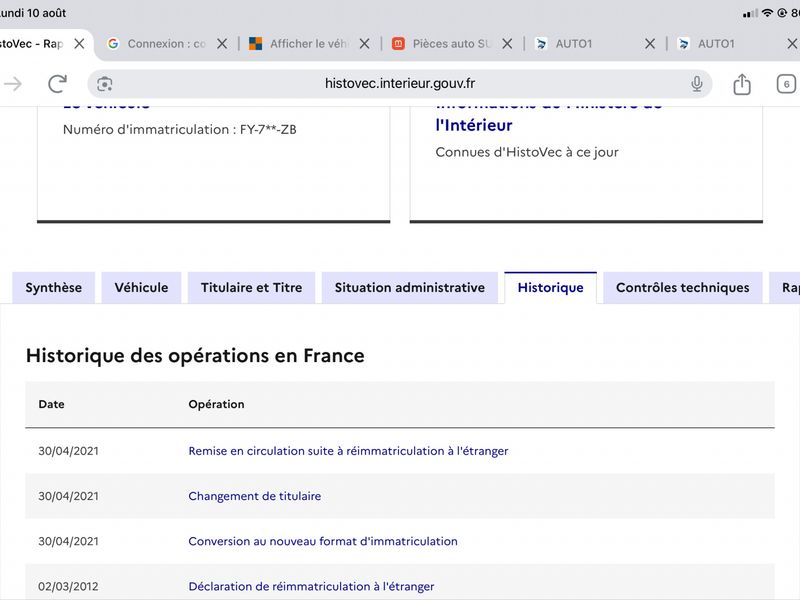Close the Connexion tab
Viewport: 800px width, 600px height.
pos(222,44)
